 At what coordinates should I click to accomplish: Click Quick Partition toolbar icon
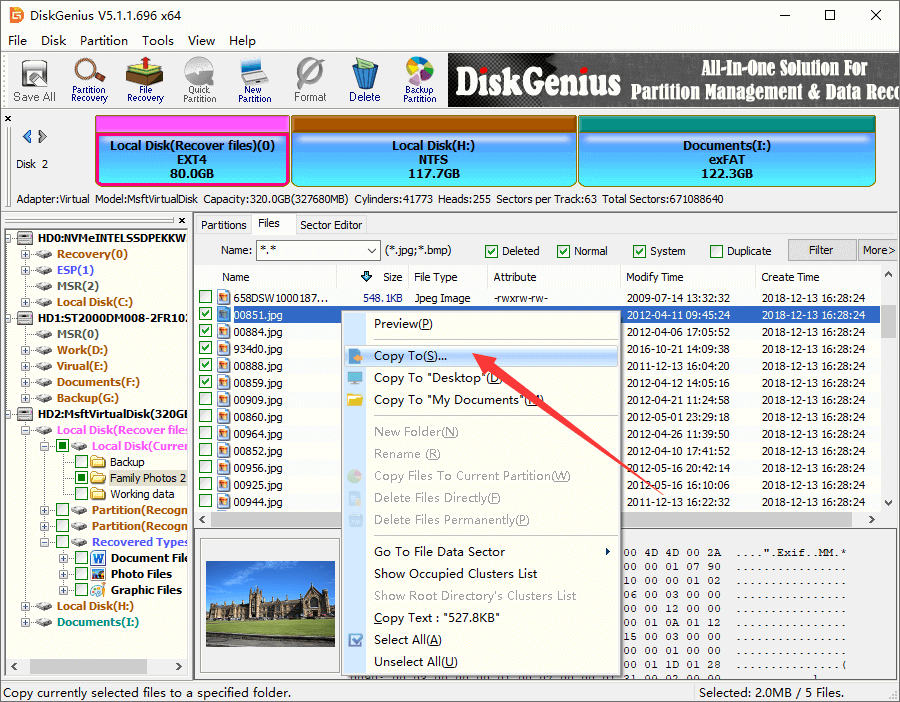click(199, 80)
